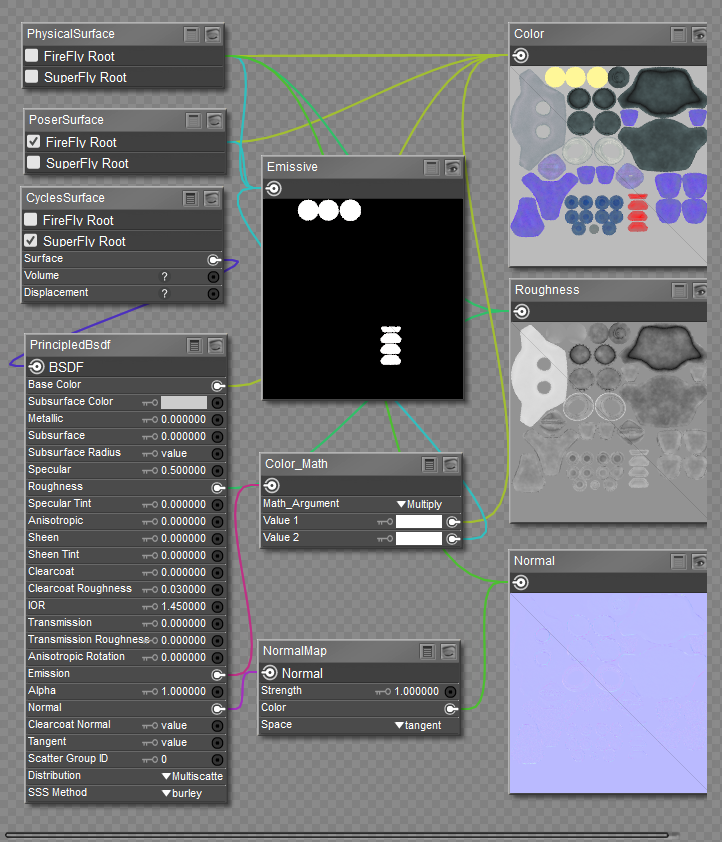Click the Base Color connection plug
Viewport: 722px width, 842px height.
click(x=216, y=385)
